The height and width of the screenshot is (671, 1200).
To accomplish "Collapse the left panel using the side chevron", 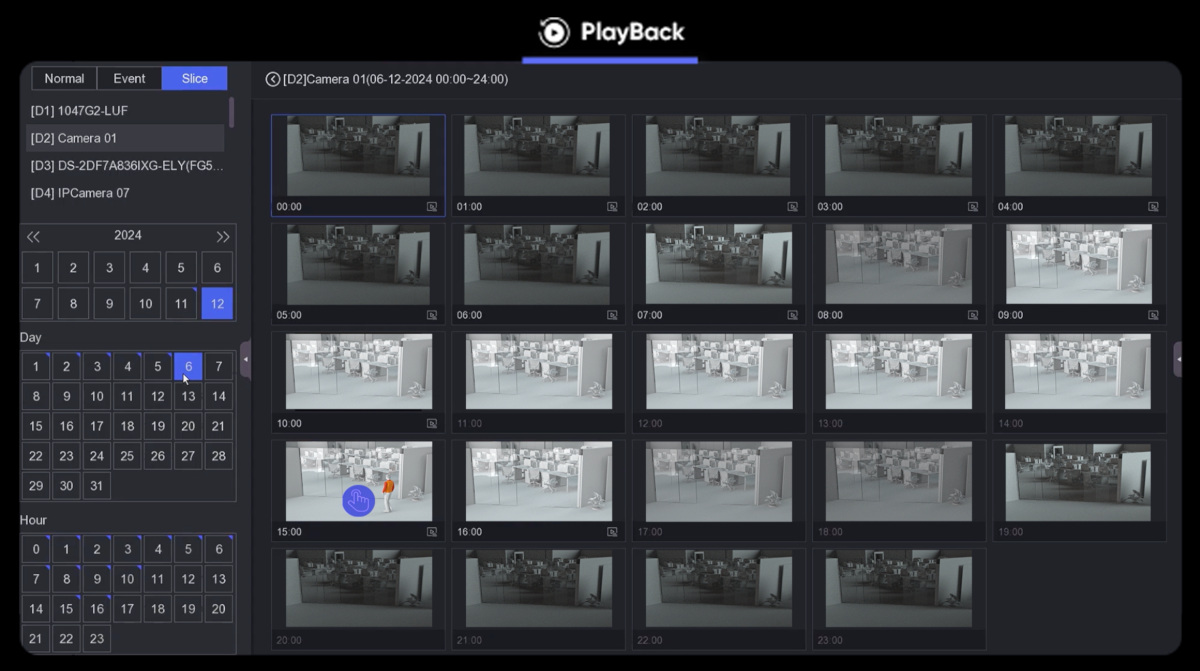I will tap(245, 357).
